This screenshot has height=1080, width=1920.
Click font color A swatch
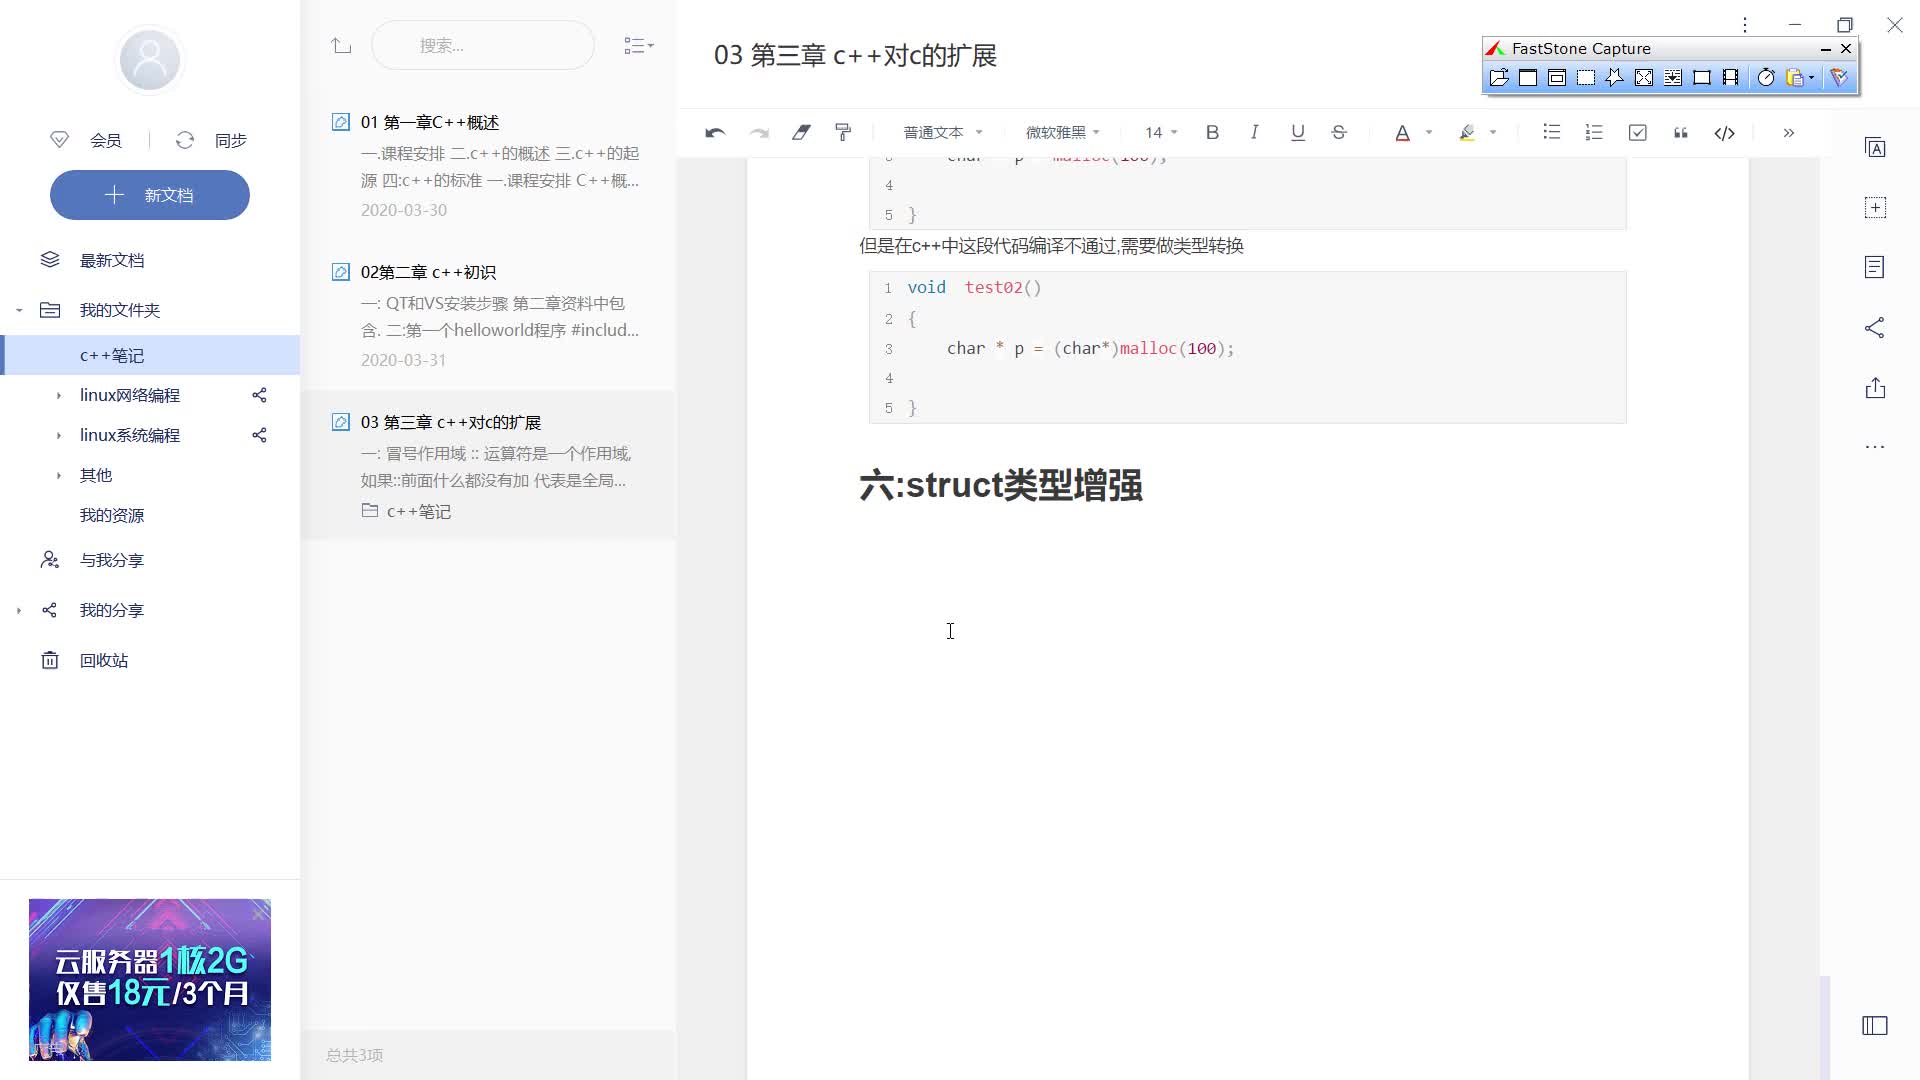point(1402,132)
